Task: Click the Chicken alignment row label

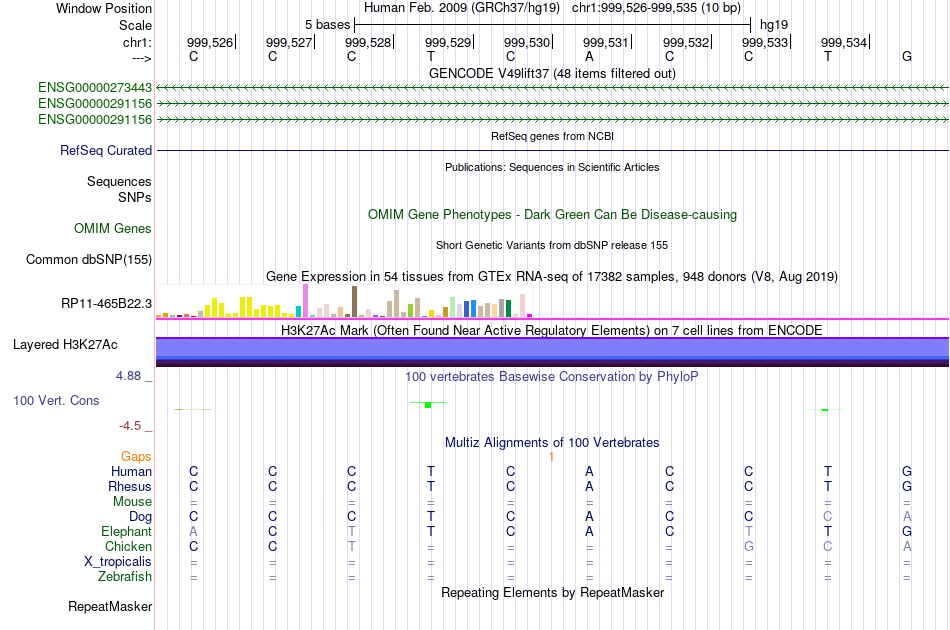Action: coord(128,546)
